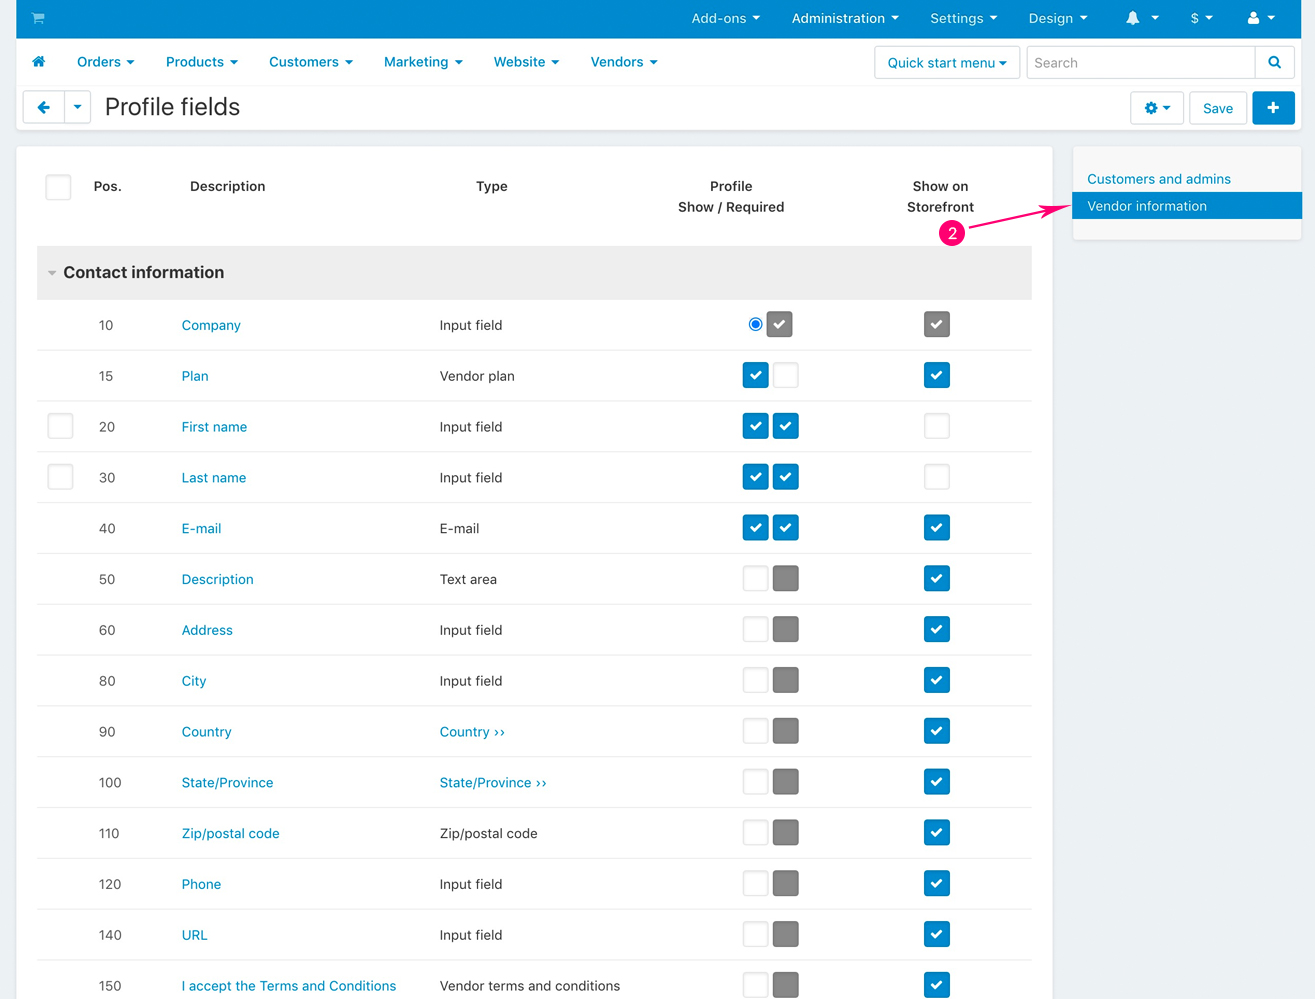Switch to Customers and admins tab
The width and height of the screenshot is (1315, 999).
coord(1158,179)
